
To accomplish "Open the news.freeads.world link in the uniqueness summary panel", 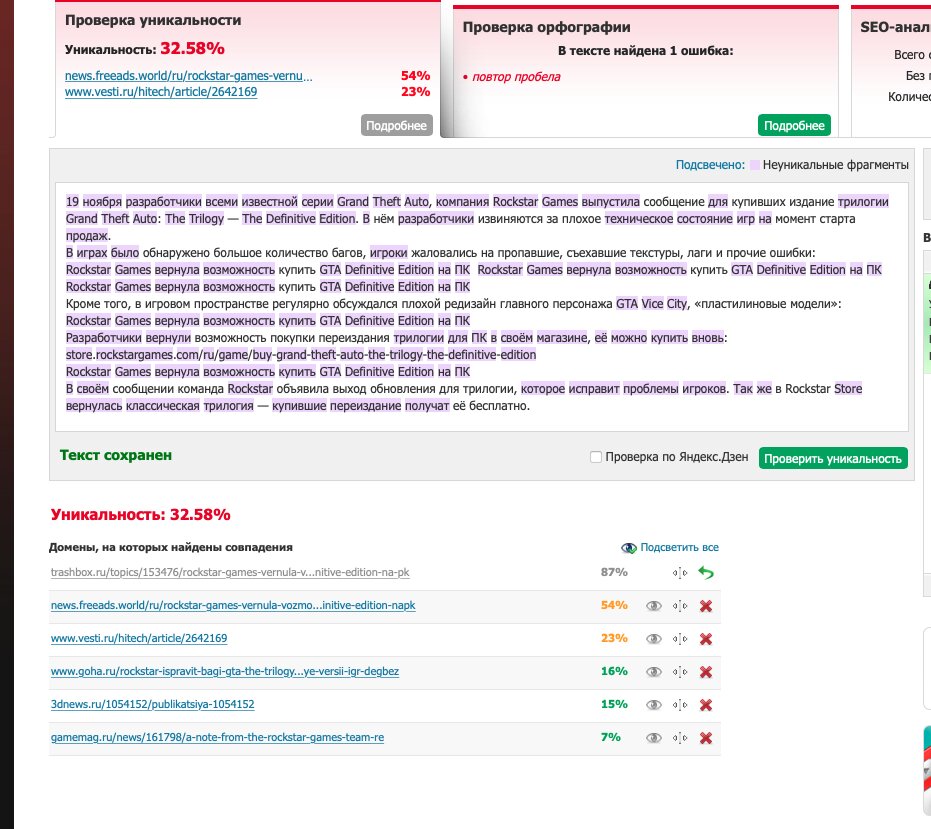I will pyautogui.click(x=189, y=76).
